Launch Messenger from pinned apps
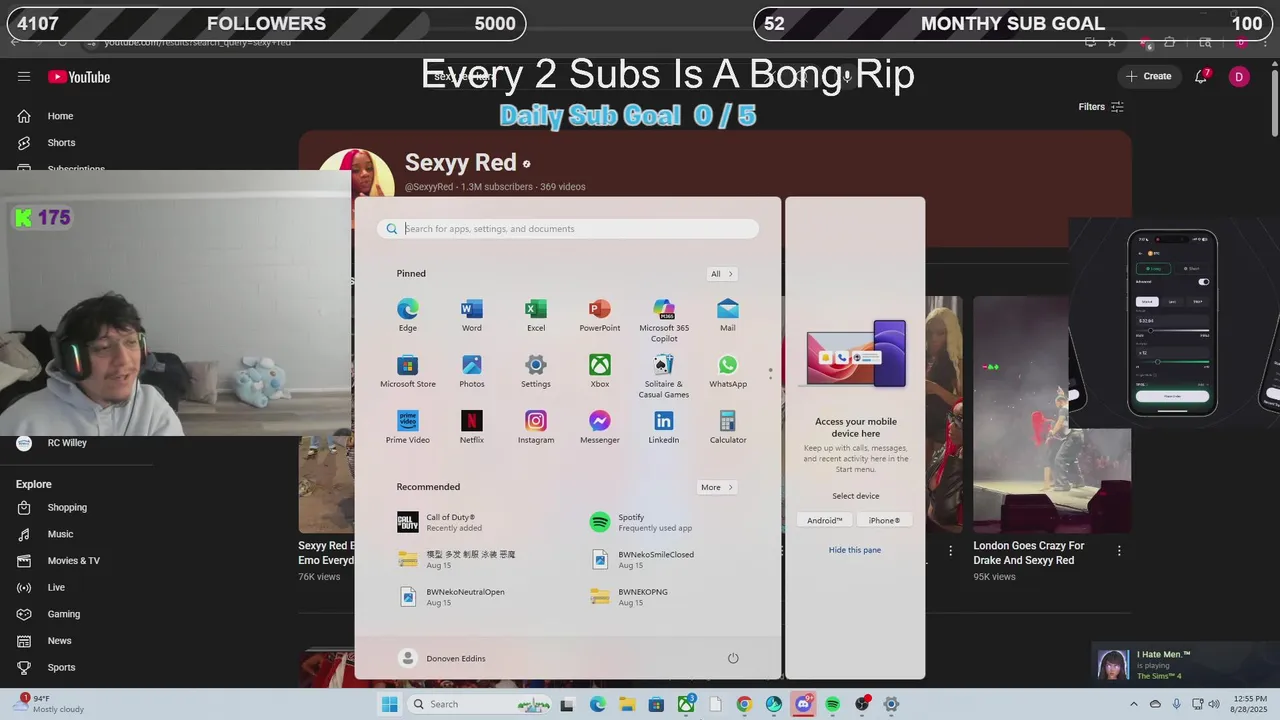Image resolution: width=1280 pixels, height=720 pixels. pyautogui.click(x=600, y=427)
